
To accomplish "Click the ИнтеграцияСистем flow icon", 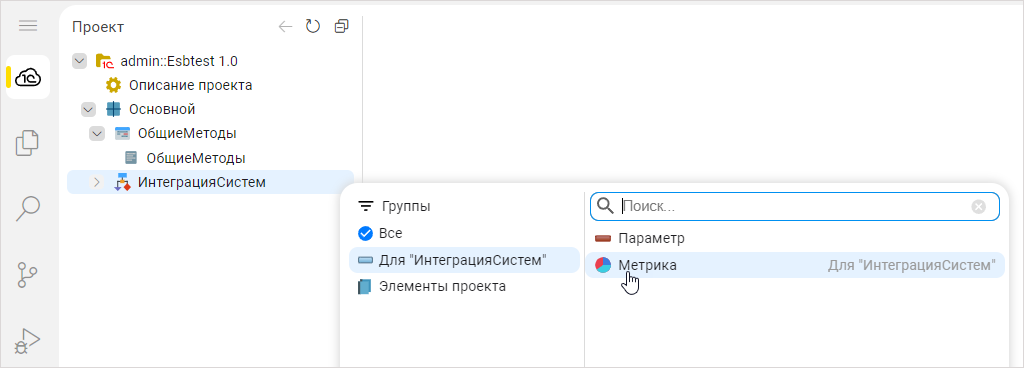I will pyautogui.click(x=122, y=182).
